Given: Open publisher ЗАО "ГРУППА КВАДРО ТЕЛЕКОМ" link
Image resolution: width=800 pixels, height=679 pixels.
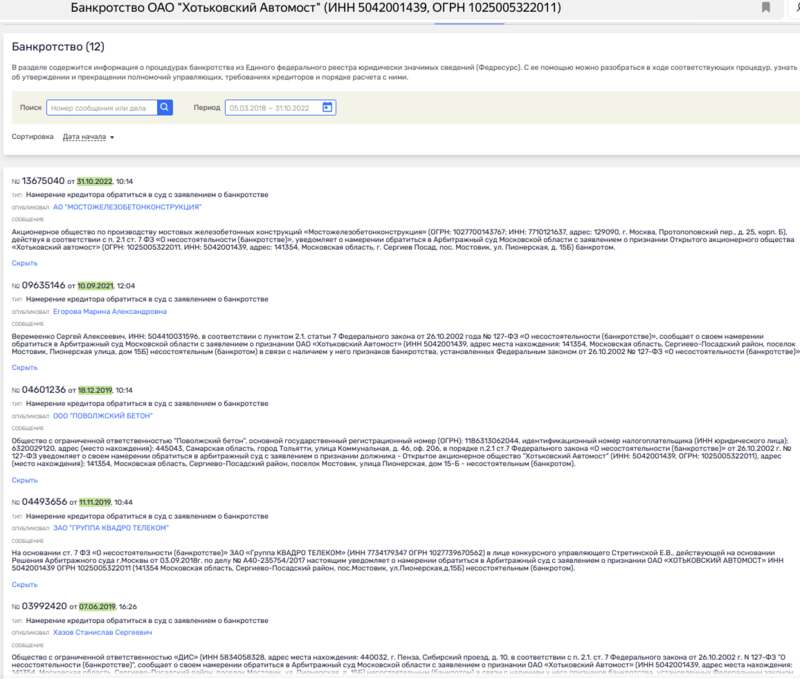Looking at the screenshot, I should 111,528.
